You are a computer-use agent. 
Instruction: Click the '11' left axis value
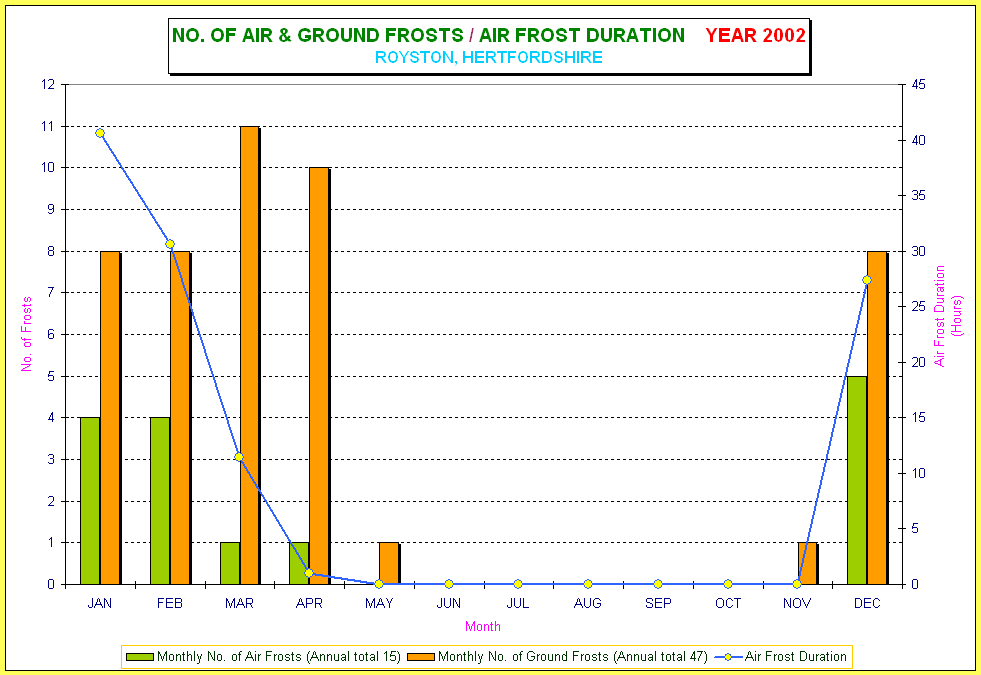[48, 126]
